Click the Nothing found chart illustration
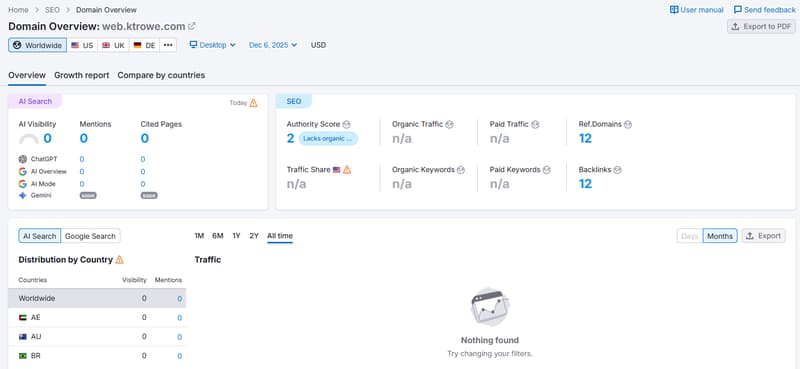This screenshot has width=800, height=369. 490,306
